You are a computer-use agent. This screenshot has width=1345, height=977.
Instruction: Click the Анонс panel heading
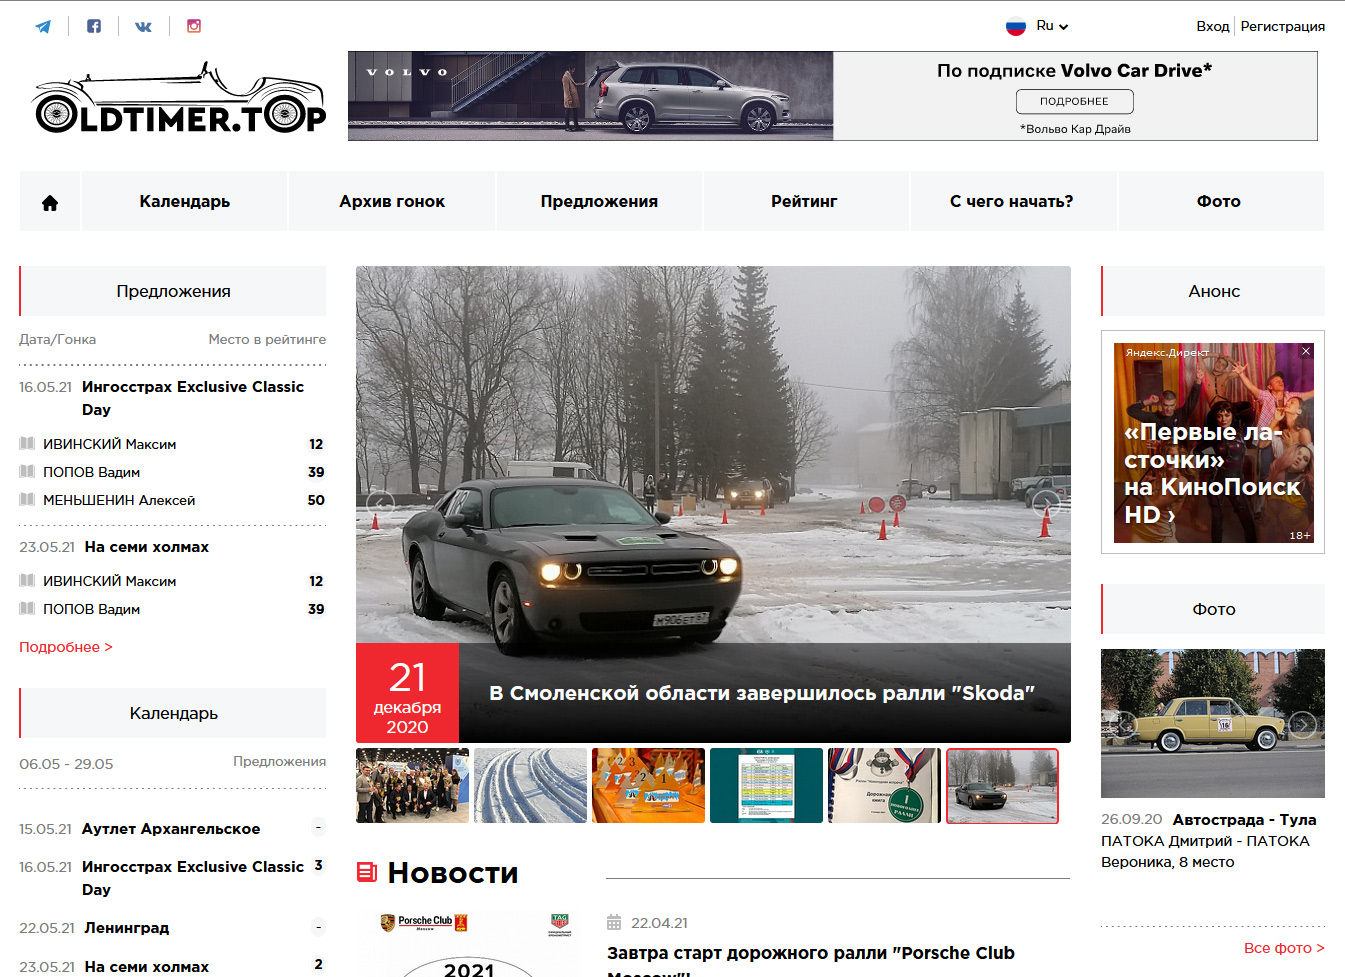[1214, 291]
